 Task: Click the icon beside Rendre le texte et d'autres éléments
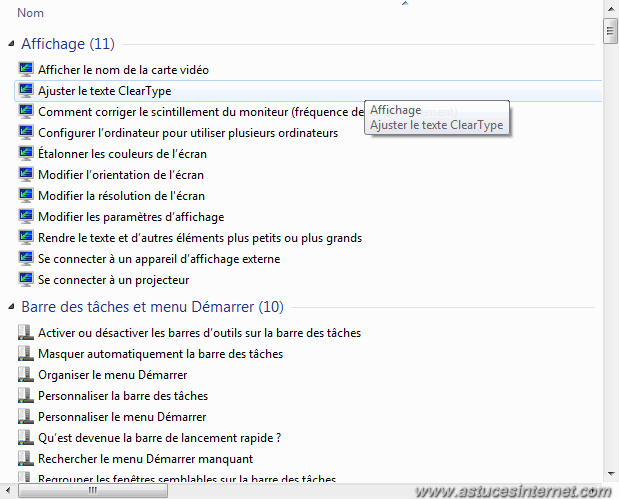(x=26, y=238)
